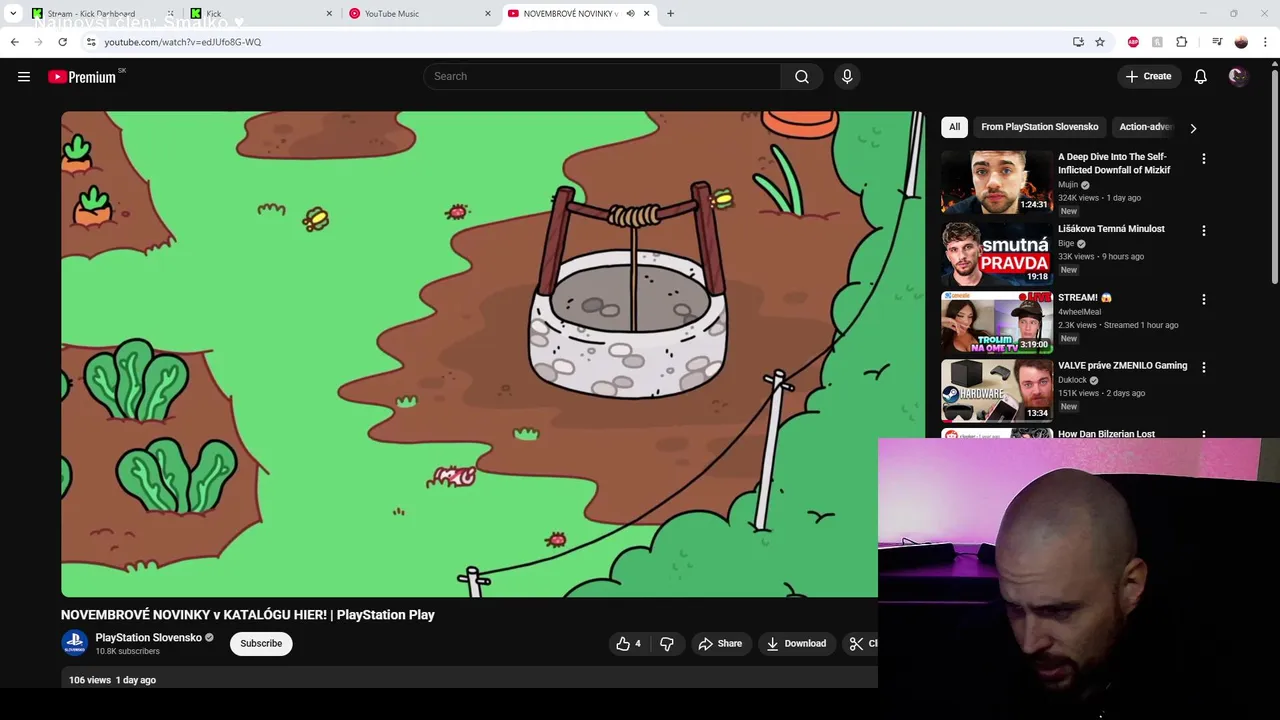Image resolution: width=1280 pixels, height=720 pixels.
Task: Open Mujin channel link
Action: coord(1068,185)
